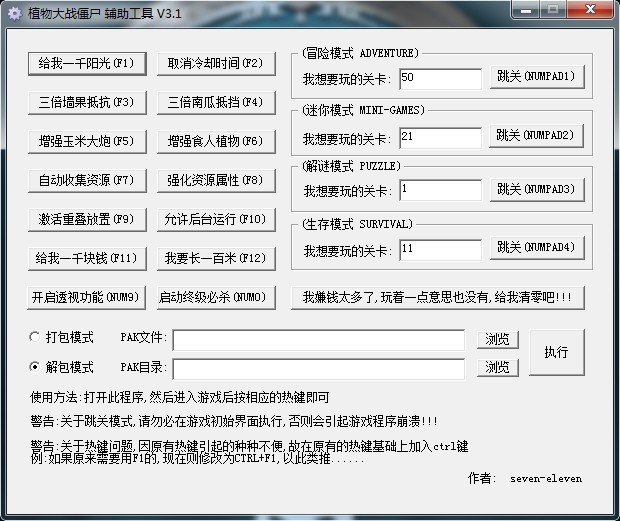Screen dimensions: 620x521
Task: Click 允许后台运行 (F10) button
Action: coord(216,219)
